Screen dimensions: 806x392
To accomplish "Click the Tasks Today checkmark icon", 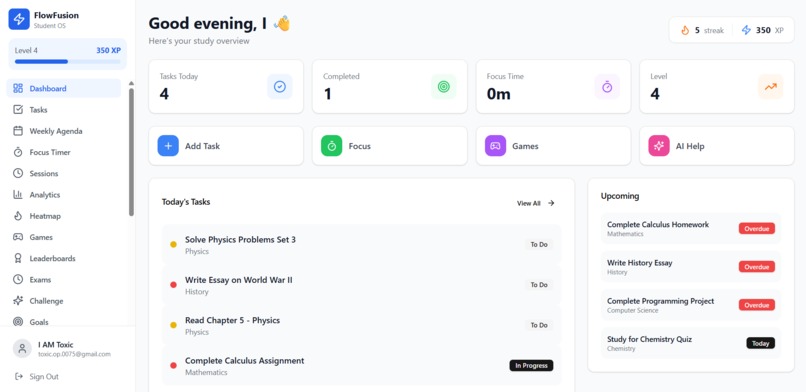I will [x=280, y=87].
